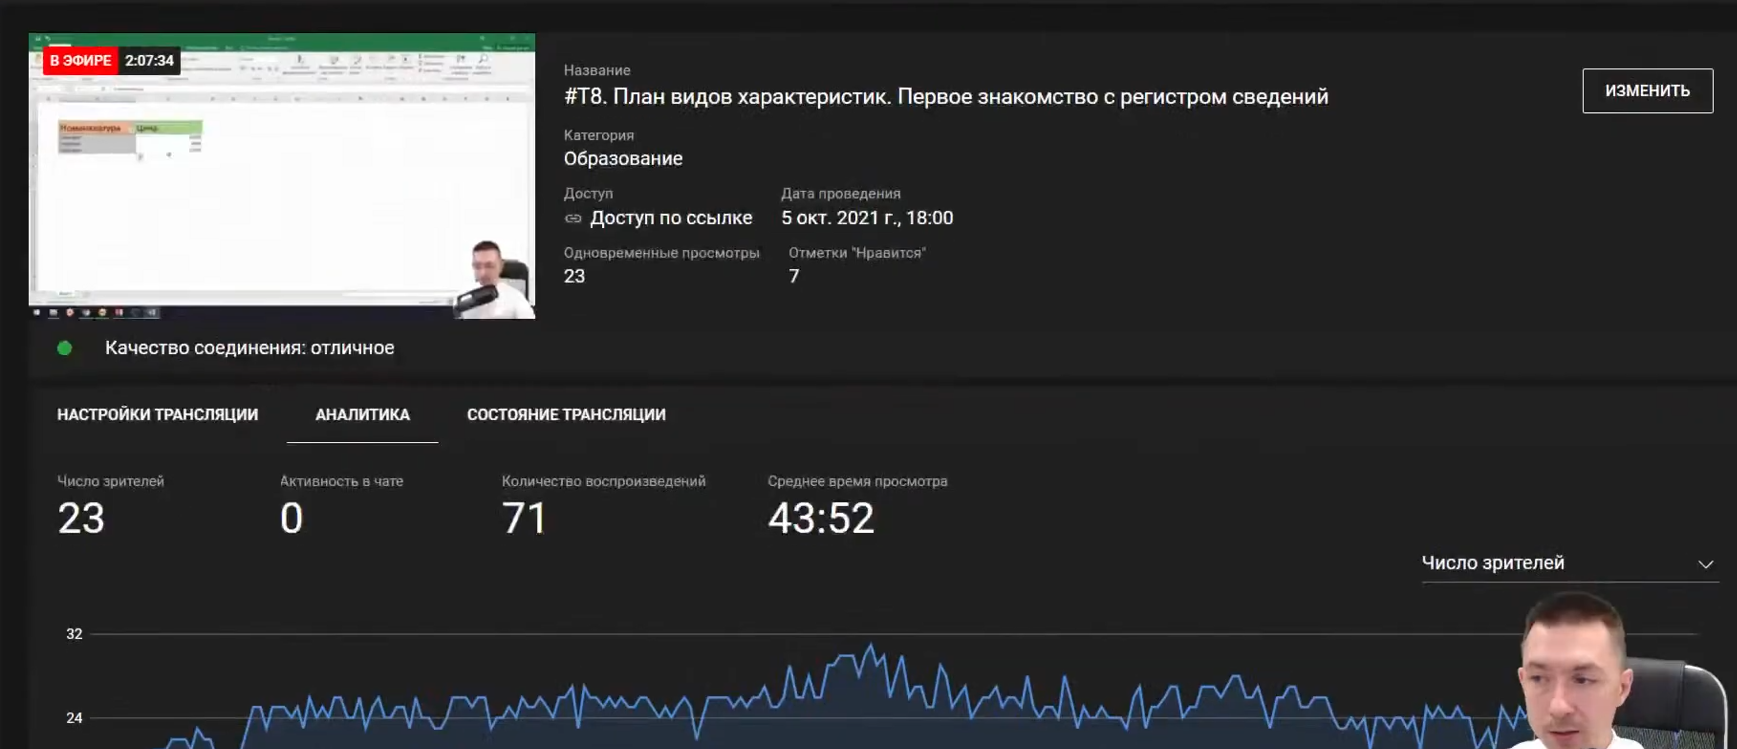Viewport: 1737px width, 749px height.
Task: Click the Среднее время просмотра value 43:52
Action: pyautogui.click(x=820, y=518)
